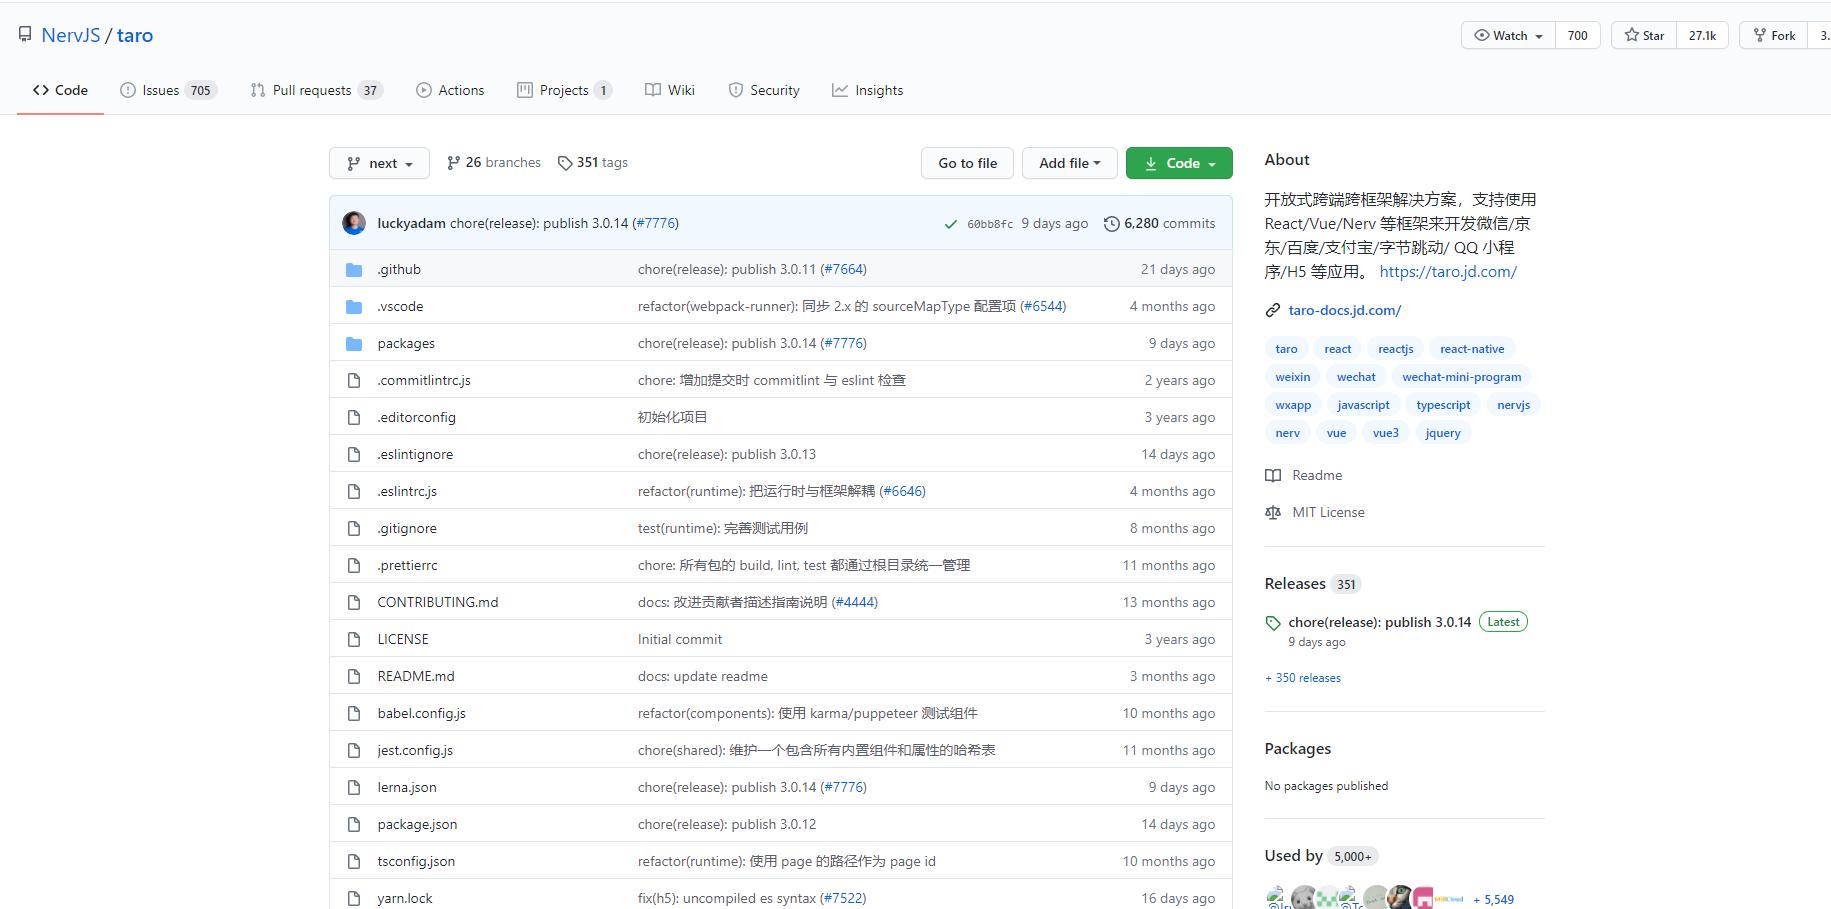Click the book icon beside Readme
The width and height of the screenshot is (1831, 909).
point(1273,476)
